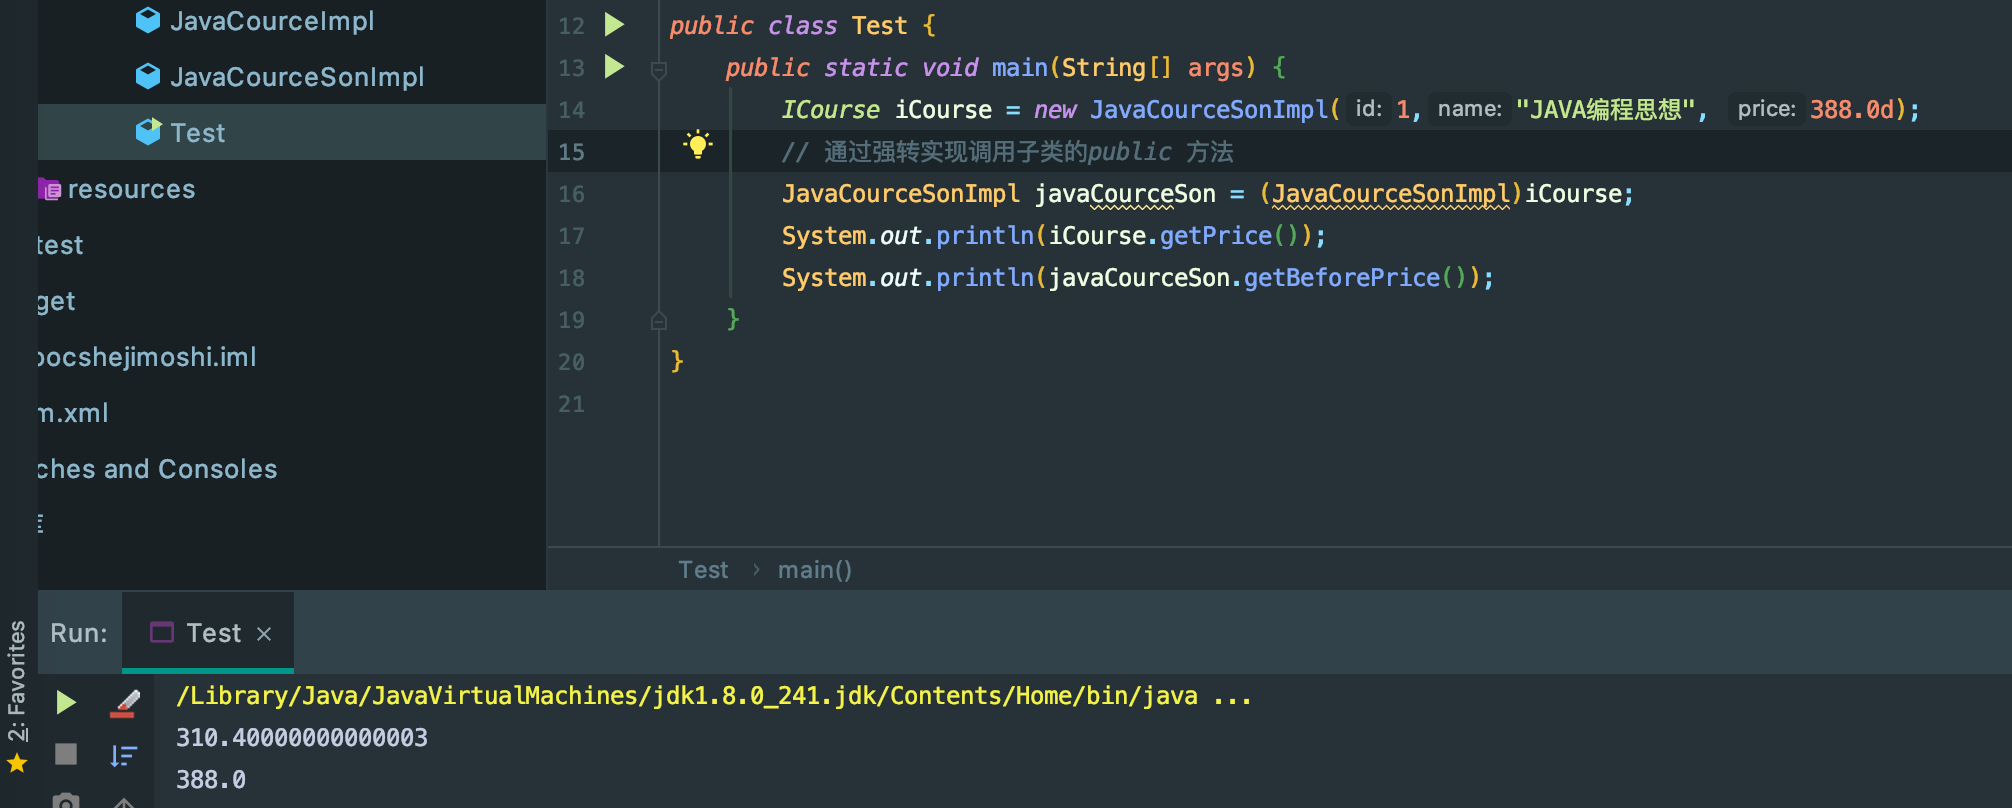This screenshot has width=2012, height=808.
Task: Click the run gutter arrow beside main method
Action: pos(615,66)
